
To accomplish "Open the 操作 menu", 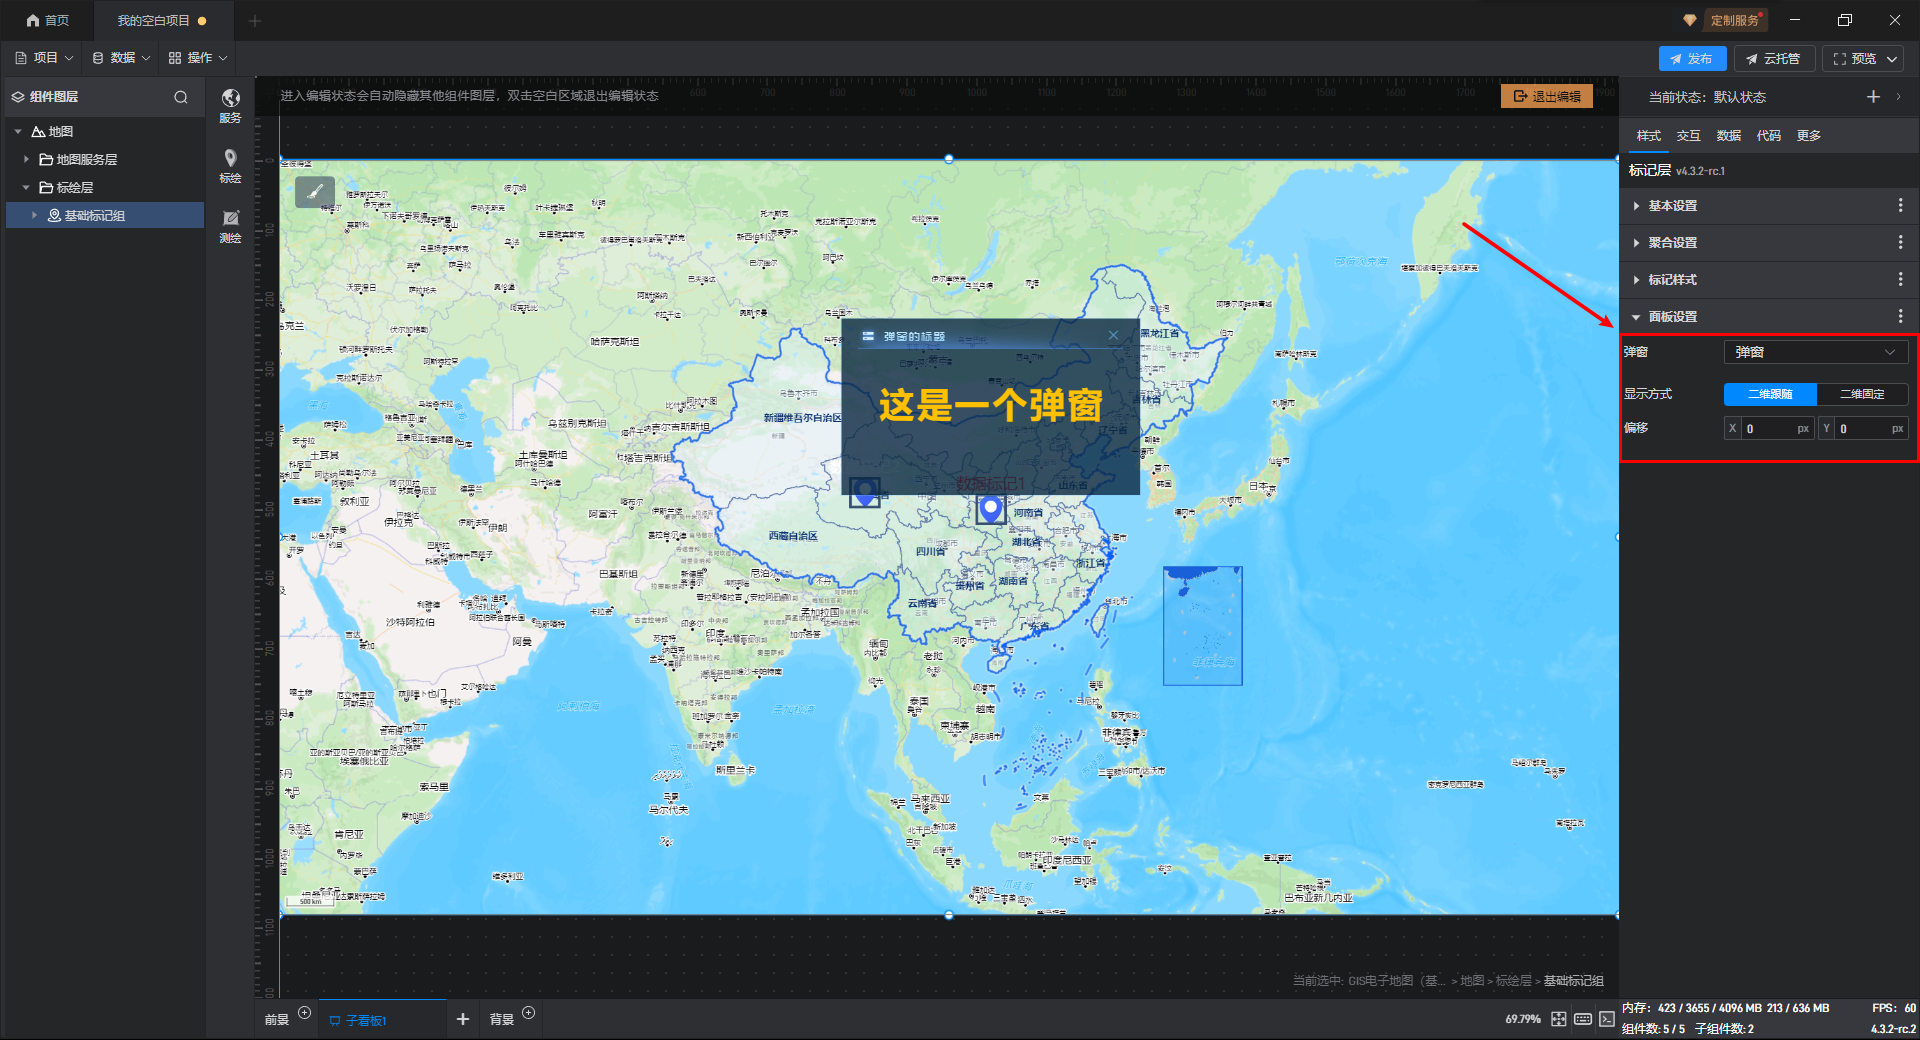I will [x=198, y=58].
